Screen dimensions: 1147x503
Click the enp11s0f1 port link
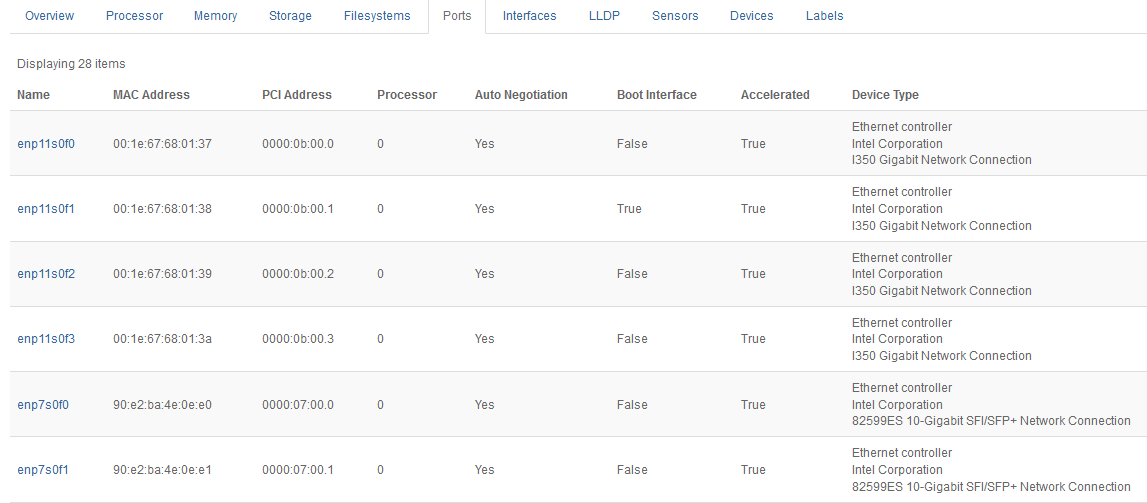[x=46, y=209]
